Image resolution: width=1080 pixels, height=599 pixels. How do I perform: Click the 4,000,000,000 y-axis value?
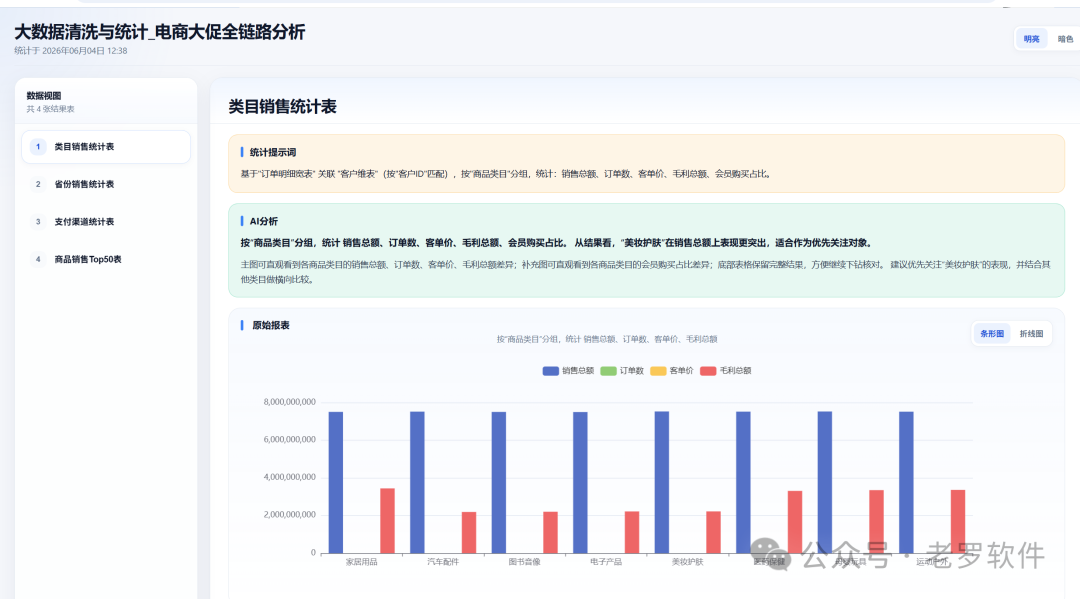click(289, 477)
